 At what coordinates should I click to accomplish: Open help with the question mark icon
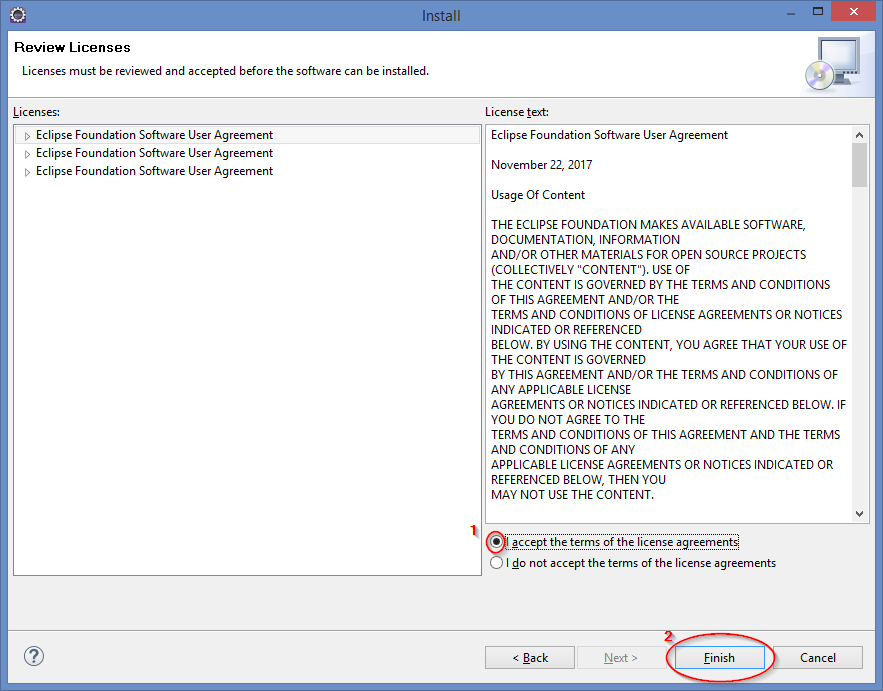pyautogui.click(x=34, y=656)
